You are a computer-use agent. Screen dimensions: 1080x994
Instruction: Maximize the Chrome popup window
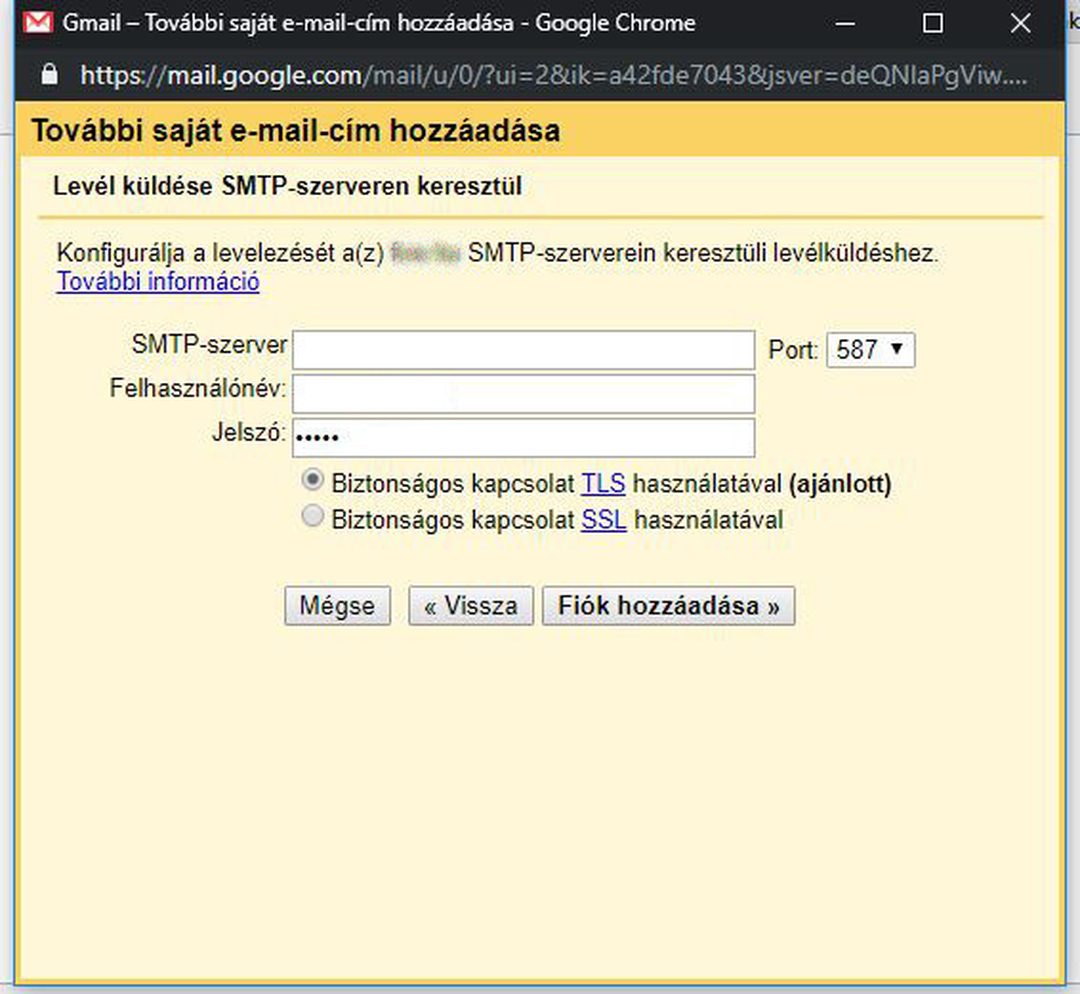tap(933, 23)
